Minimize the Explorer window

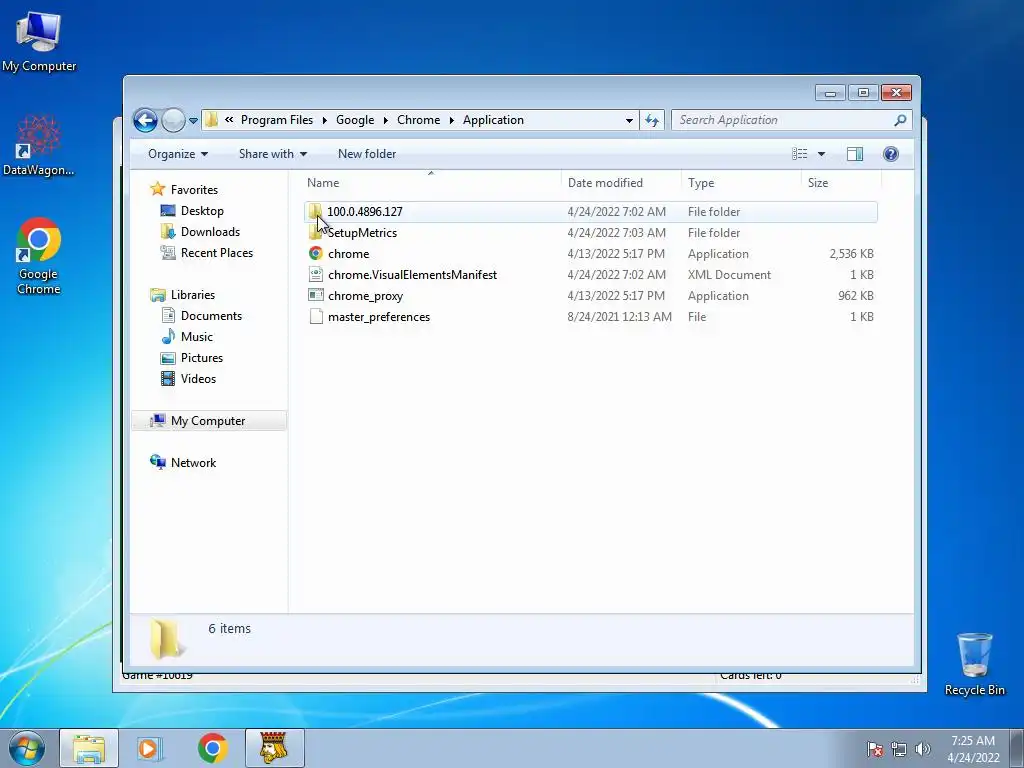tap(830, 93)
